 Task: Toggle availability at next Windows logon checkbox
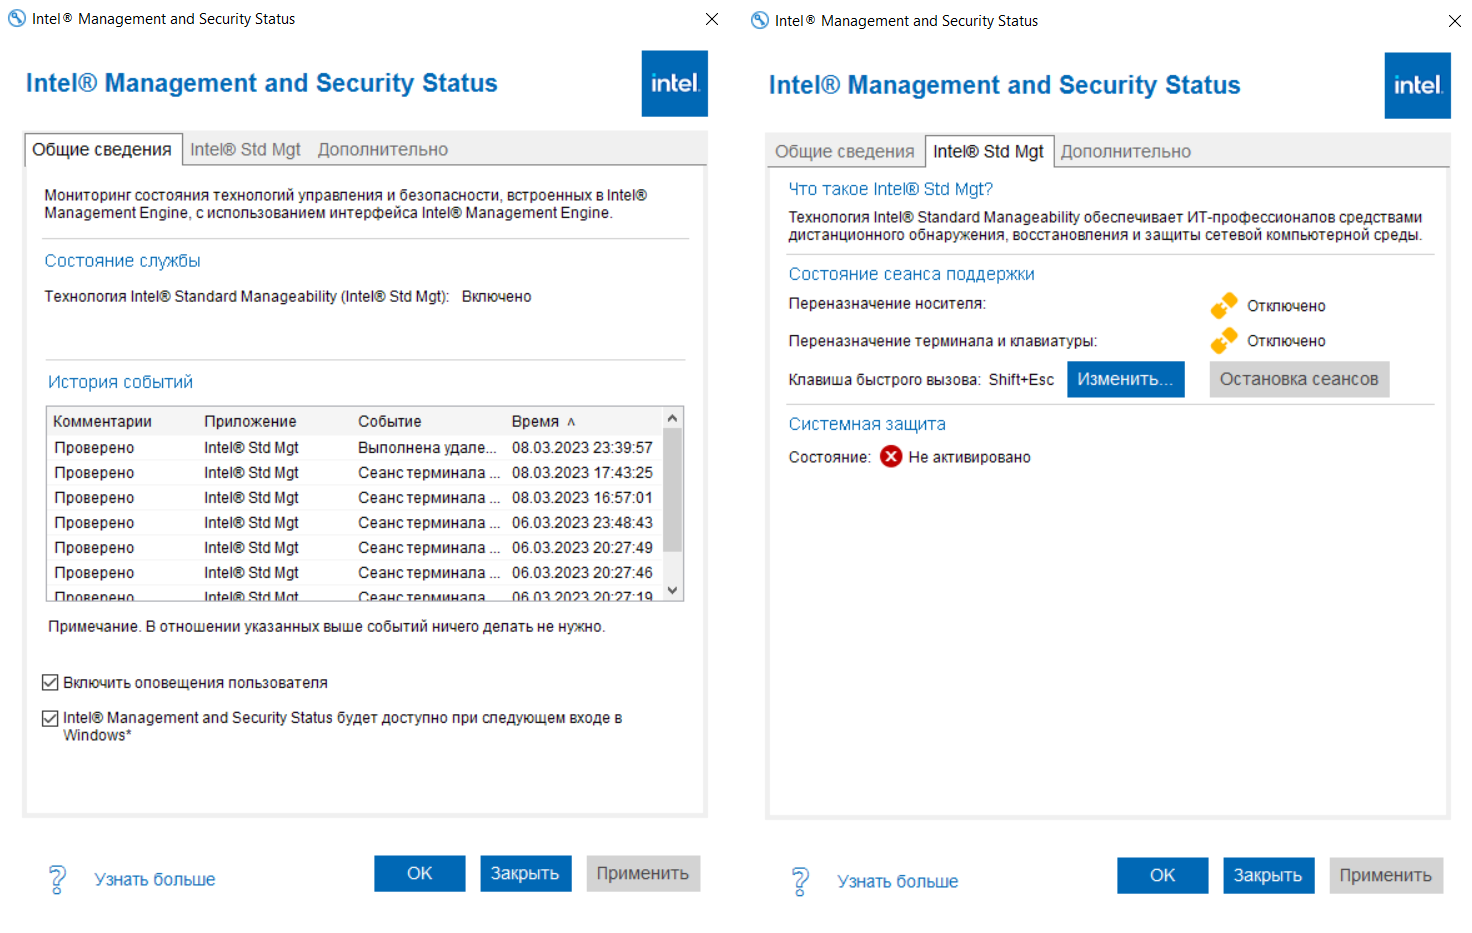50,718
